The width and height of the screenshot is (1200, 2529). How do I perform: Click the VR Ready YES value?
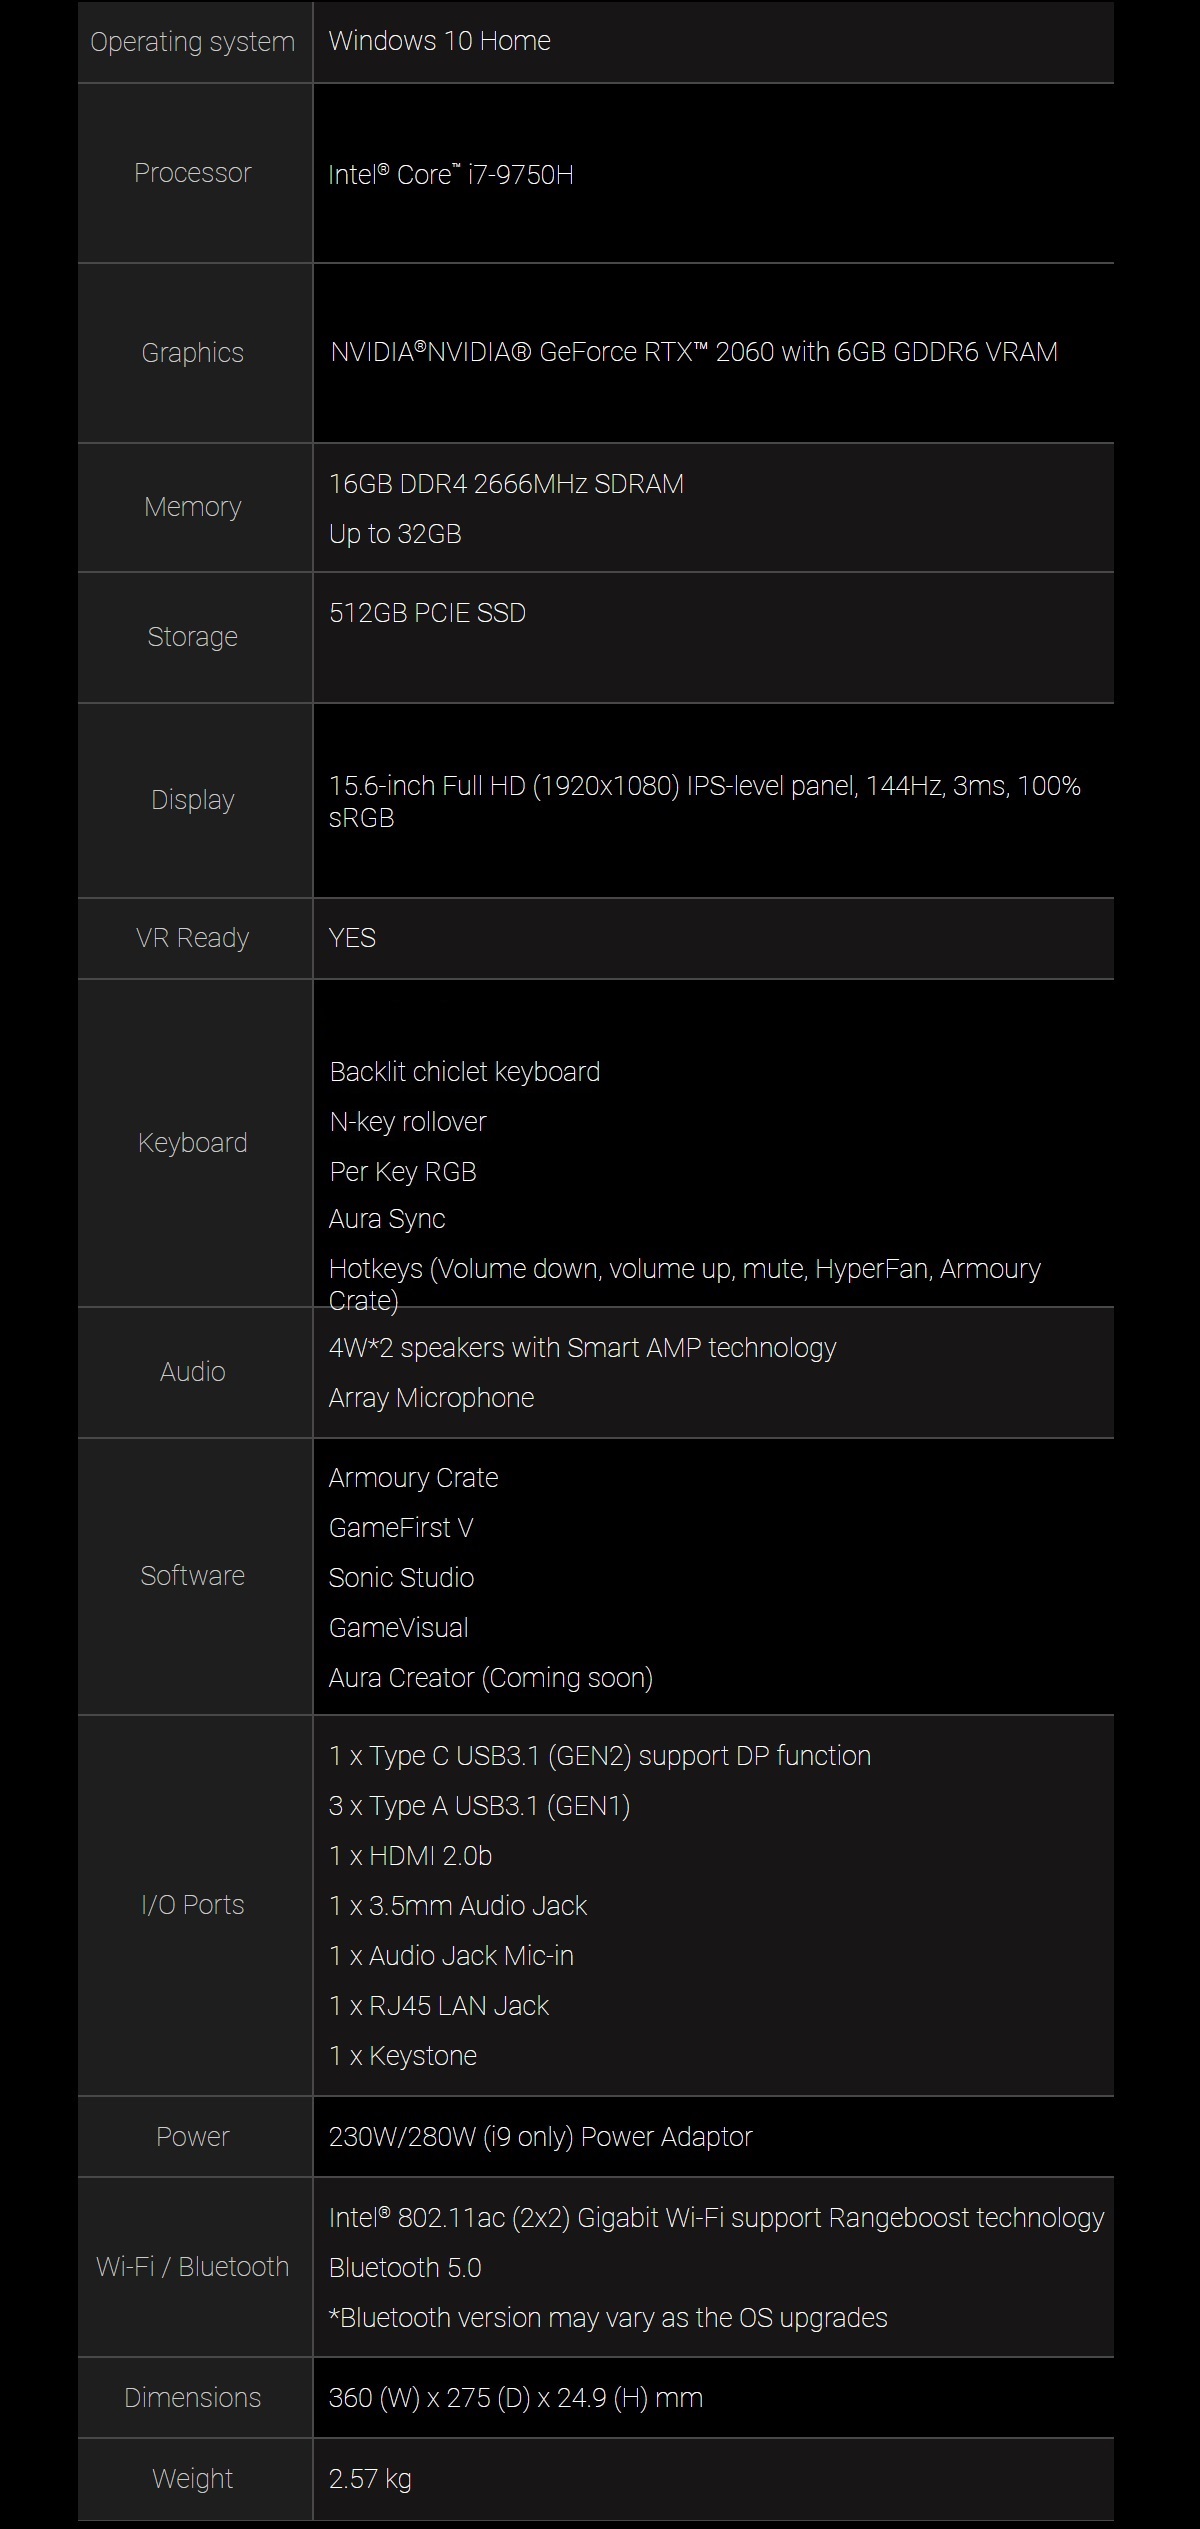pos(352,938)
